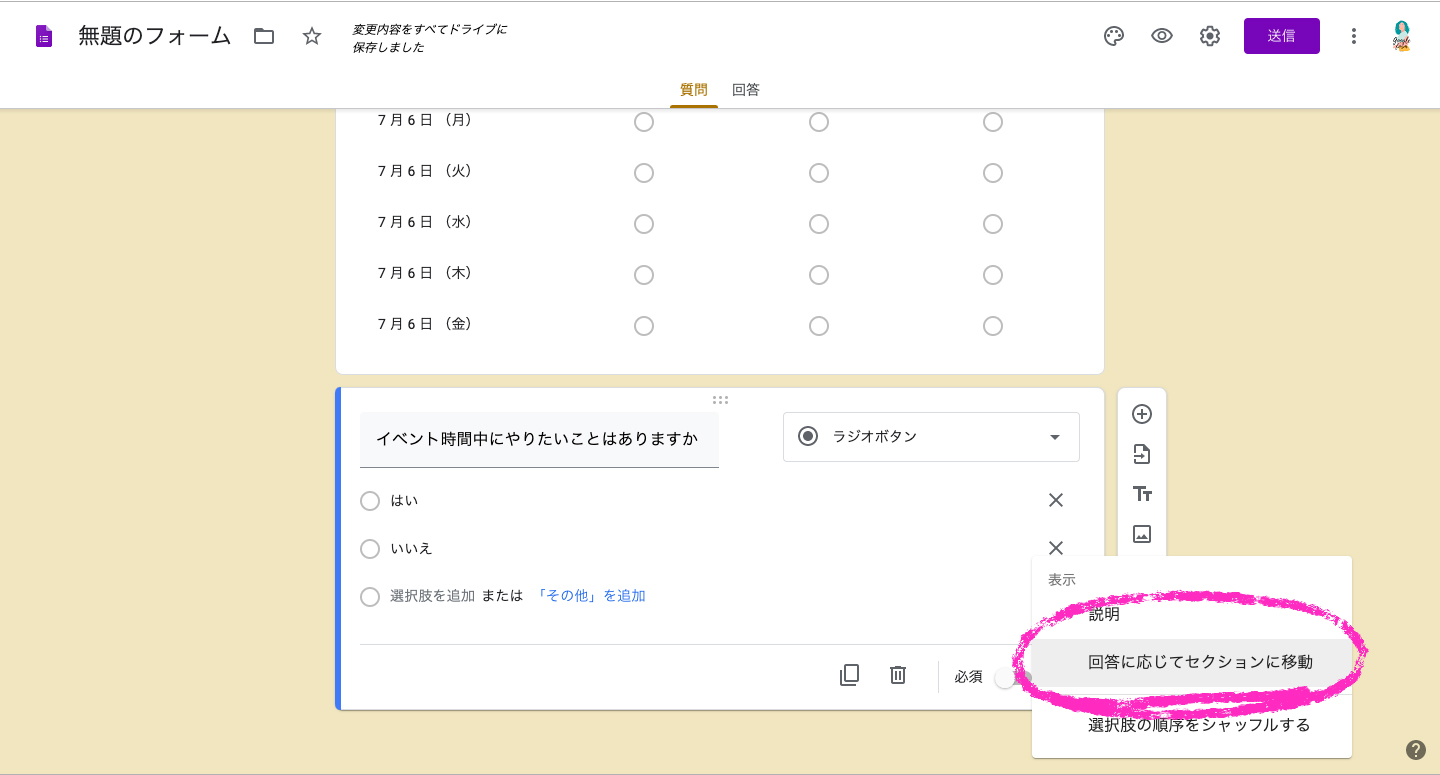
Task: Choose 回答に応じてセクションに移動 menu item
Action: pyautogui.click(x=1192, y=662)
